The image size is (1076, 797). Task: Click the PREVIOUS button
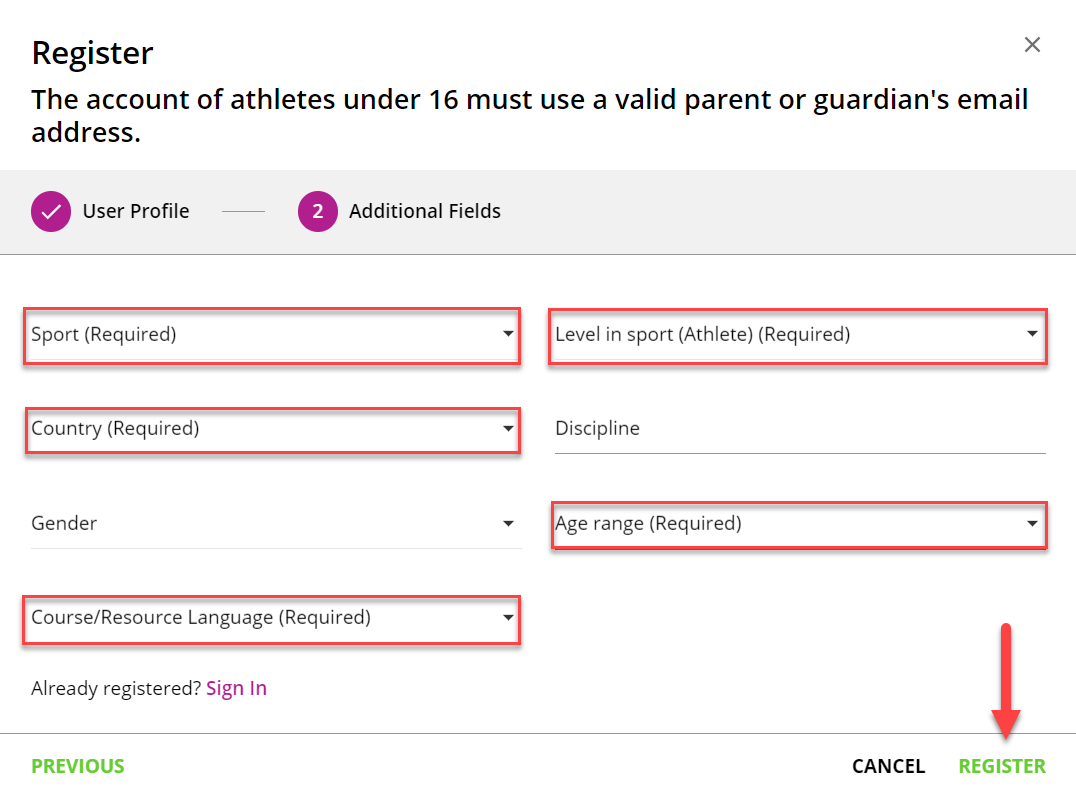[x=78, y=766]
